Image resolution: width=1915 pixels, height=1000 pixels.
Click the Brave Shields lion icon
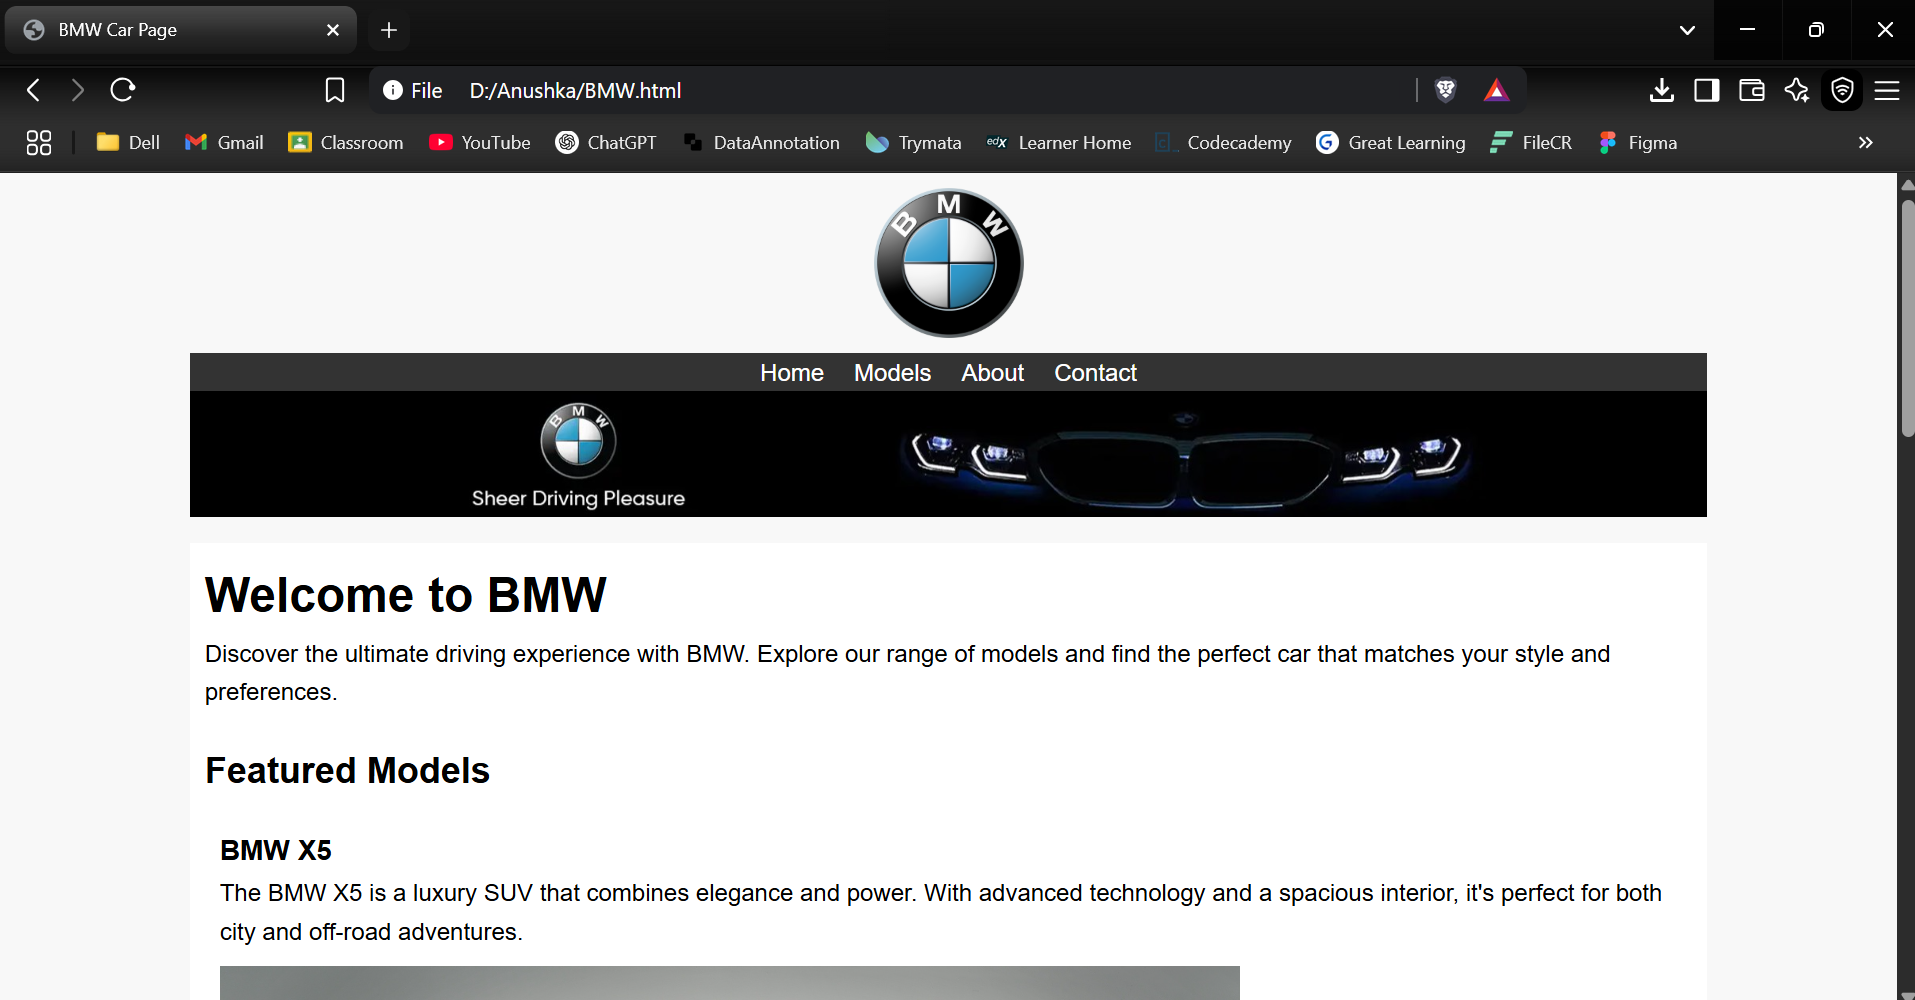(1445, 90)
